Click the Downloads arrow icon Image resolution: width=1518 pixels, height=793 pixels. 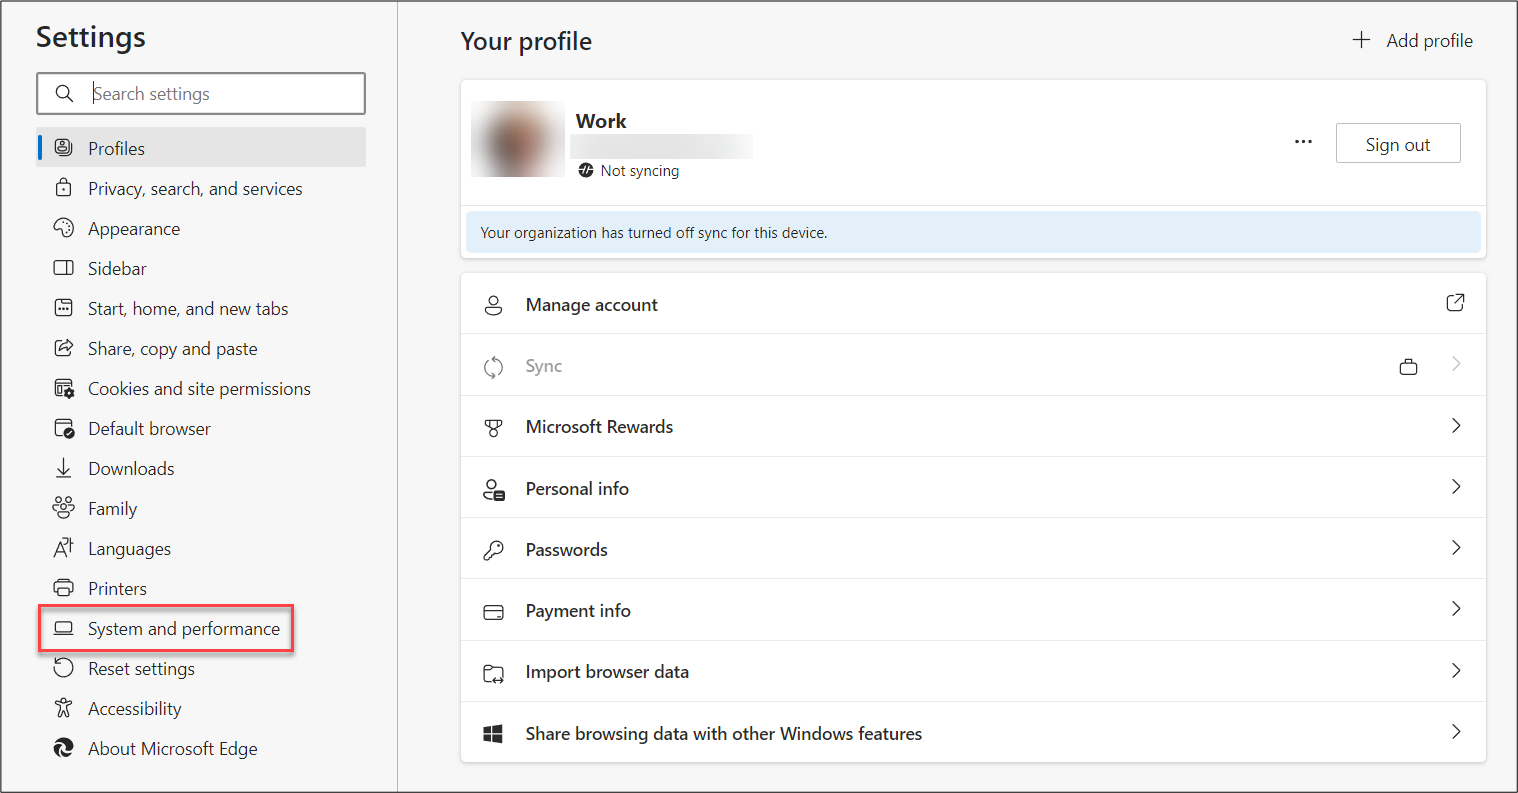(63, 468)
